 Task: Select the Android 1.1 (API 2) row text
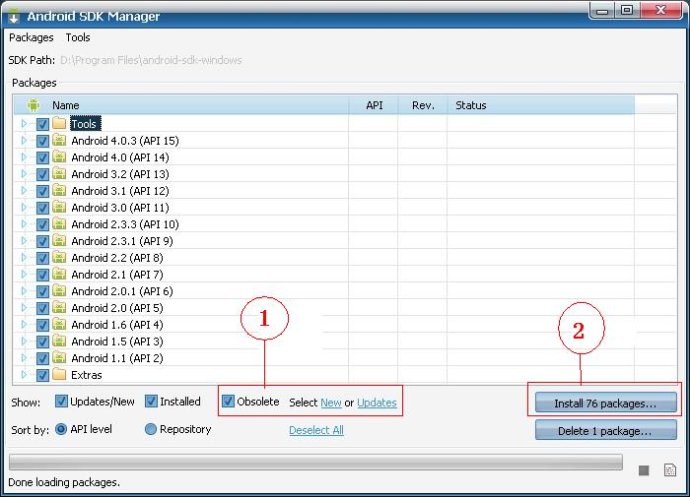[x=117, y=358]
